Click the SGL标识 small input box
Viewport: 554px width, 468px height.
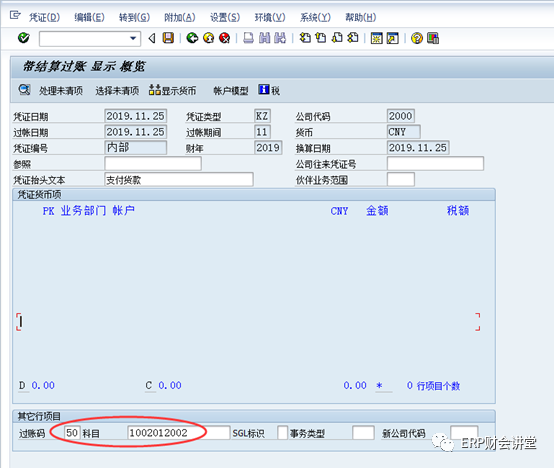tap(282, 433)
